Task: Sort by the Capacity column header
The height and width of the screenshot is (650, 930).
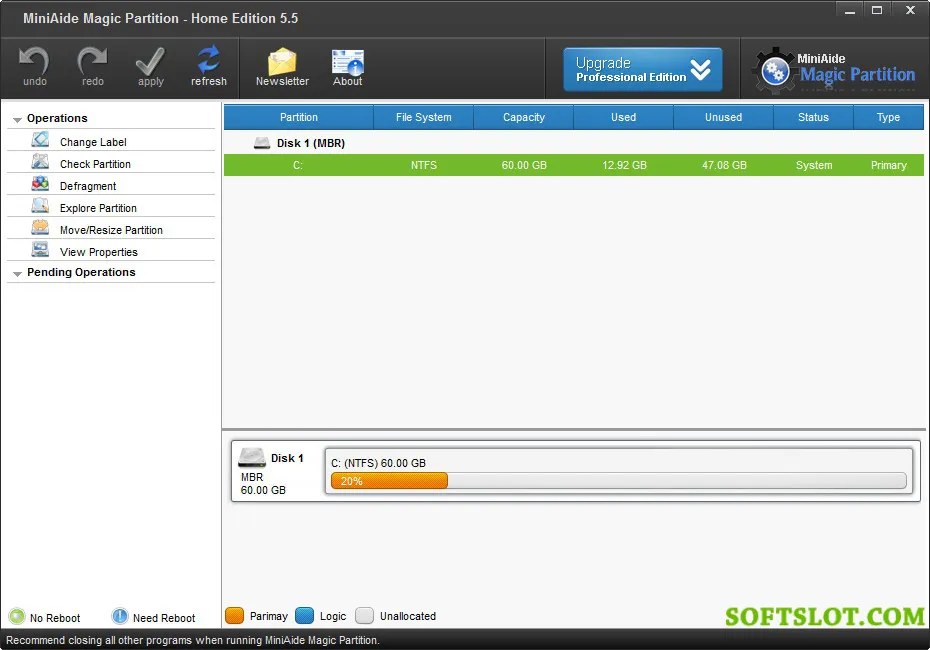Action: 524,117
